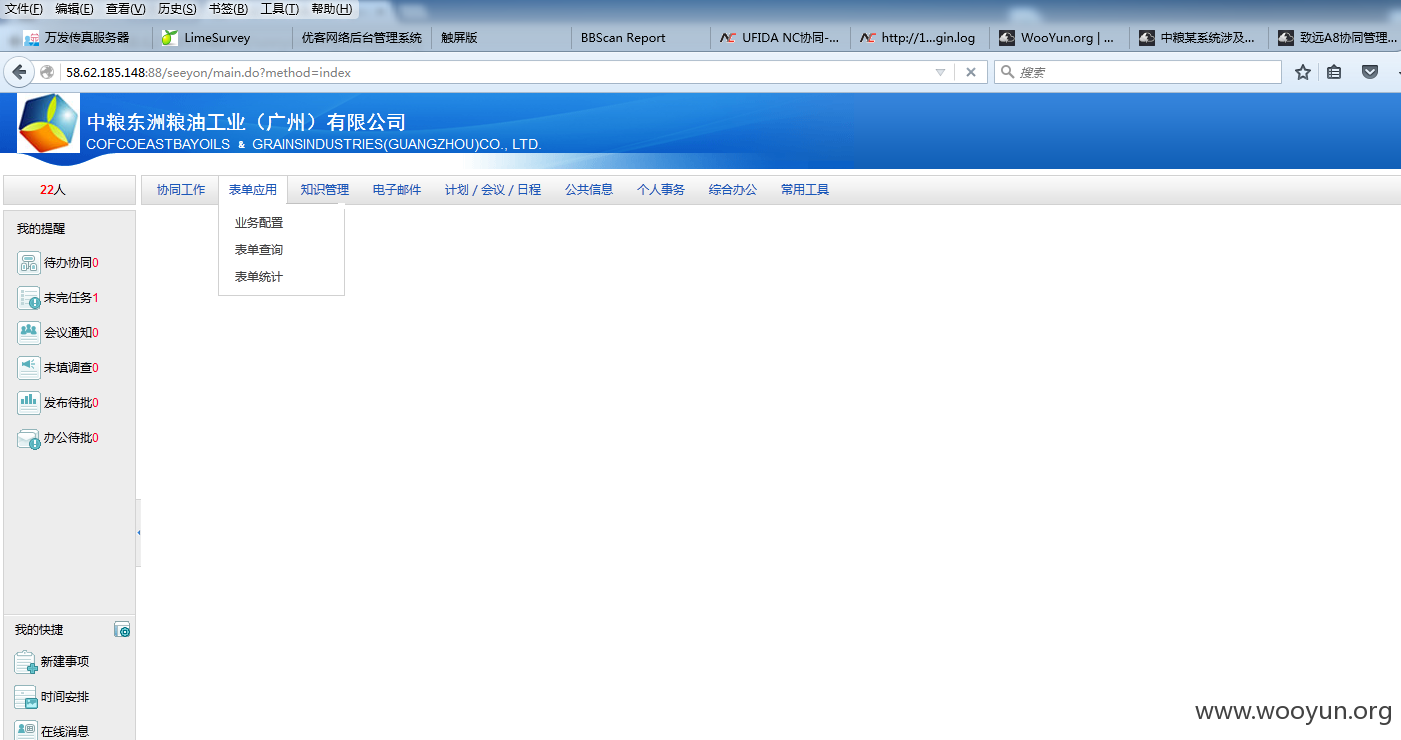The image size is (1401, 740).
Task: Open the 知识管理 navigation menu
Action: [x=325, y=190]
